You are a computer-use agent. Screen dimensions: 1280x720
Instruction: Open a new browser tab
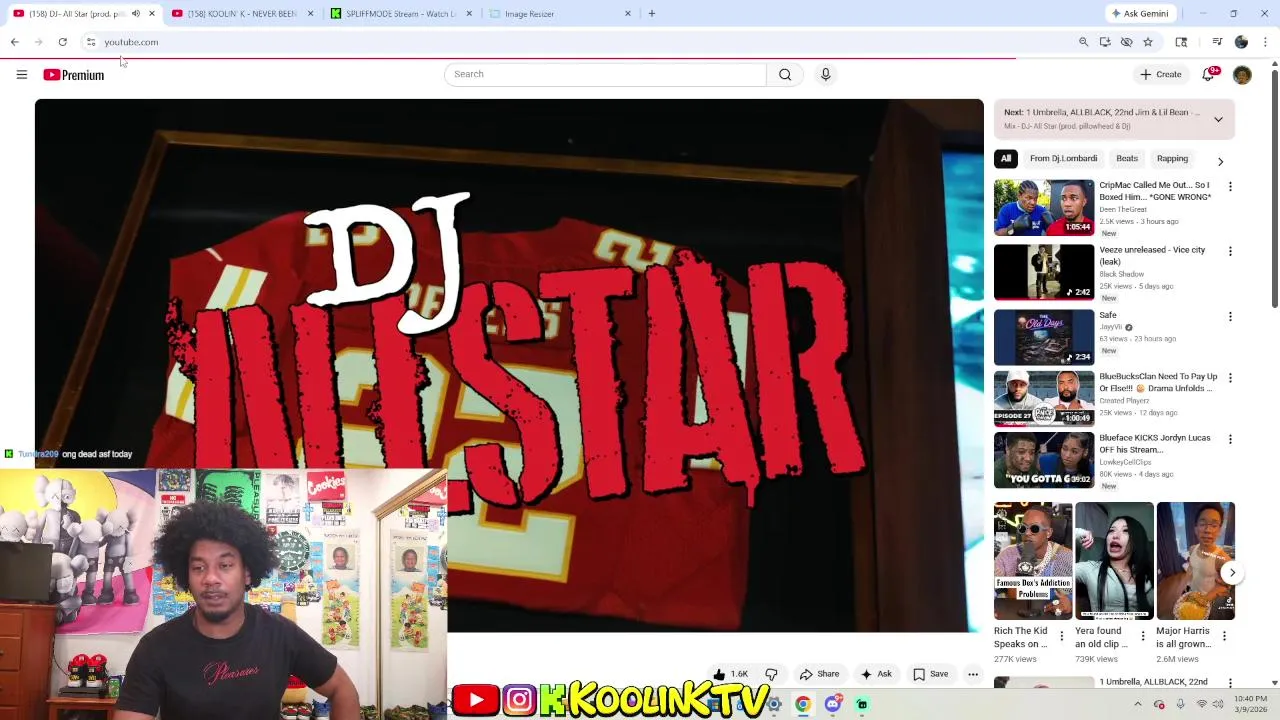(652, 14)
